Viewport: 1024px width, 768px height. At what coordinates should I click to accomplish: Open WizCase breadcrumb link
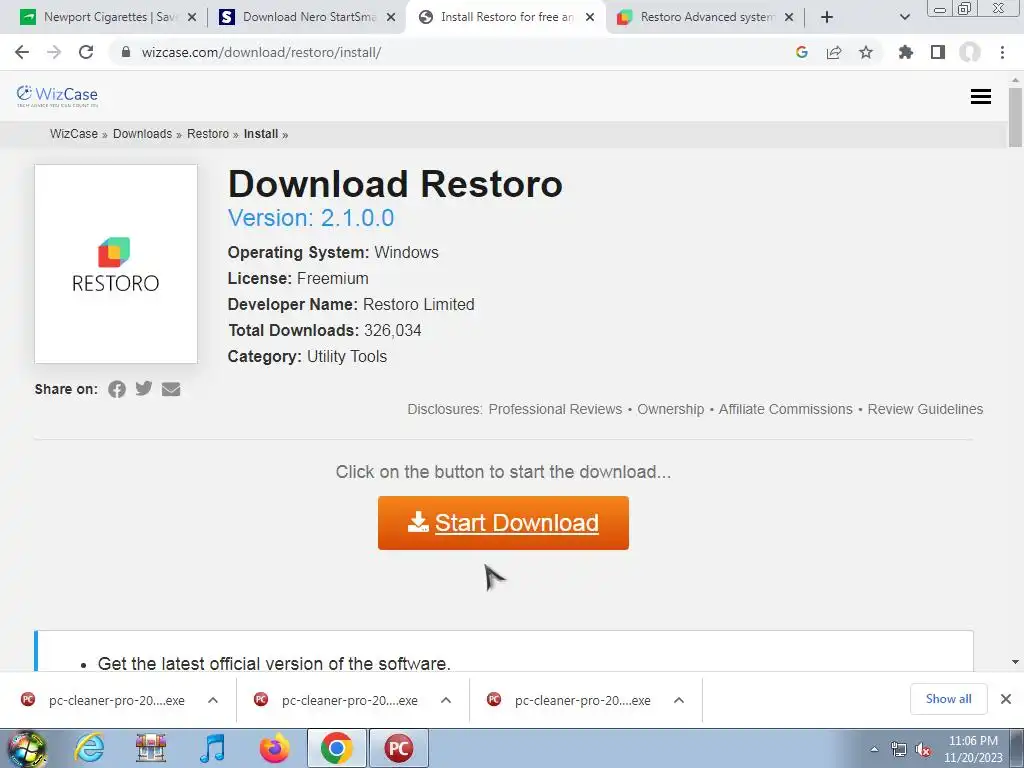[x=74, y=134]
